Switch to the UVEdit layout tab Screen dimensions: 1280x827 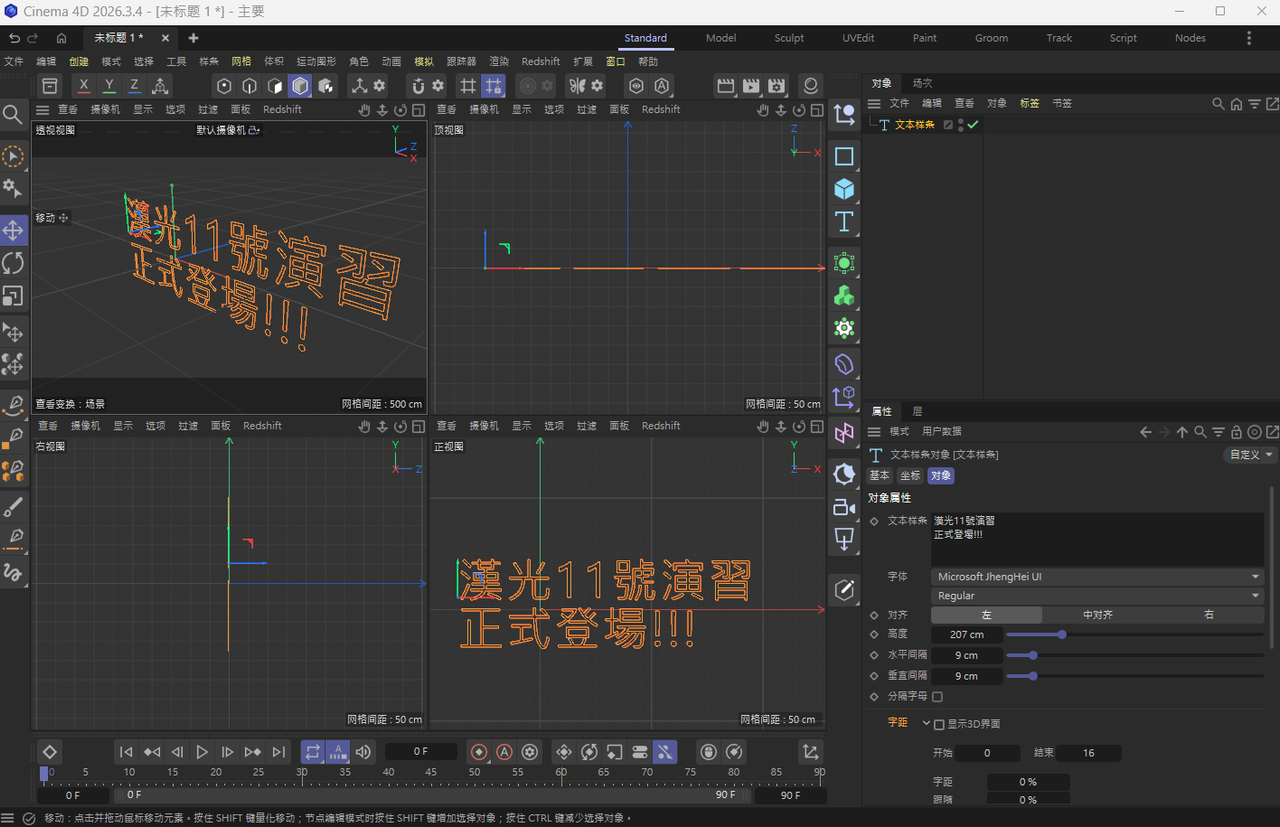[x=858, y=38]
